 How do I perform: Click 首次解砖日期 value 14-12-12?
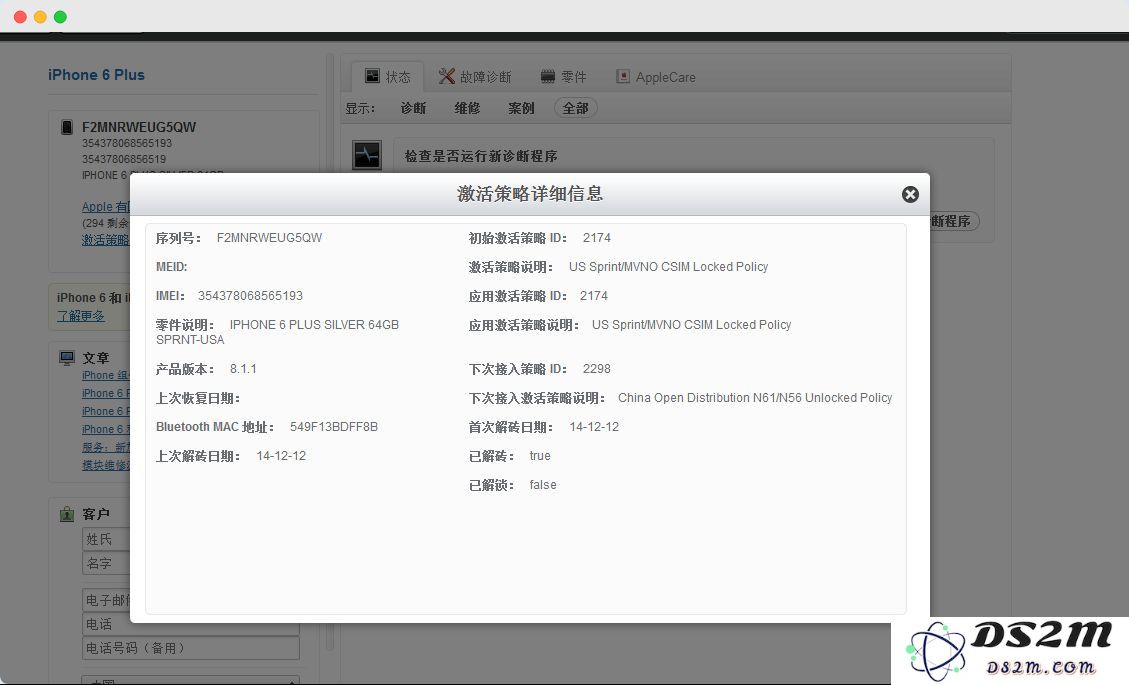click(594, 426)
